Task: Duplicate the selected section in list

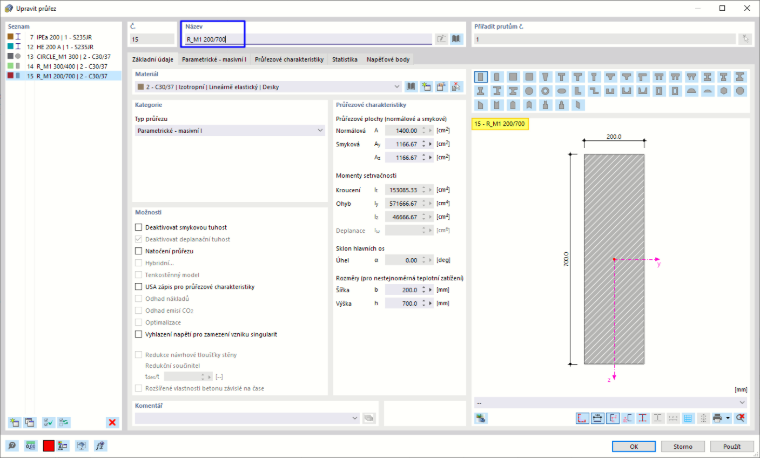Action: click(x=30, y=422)
